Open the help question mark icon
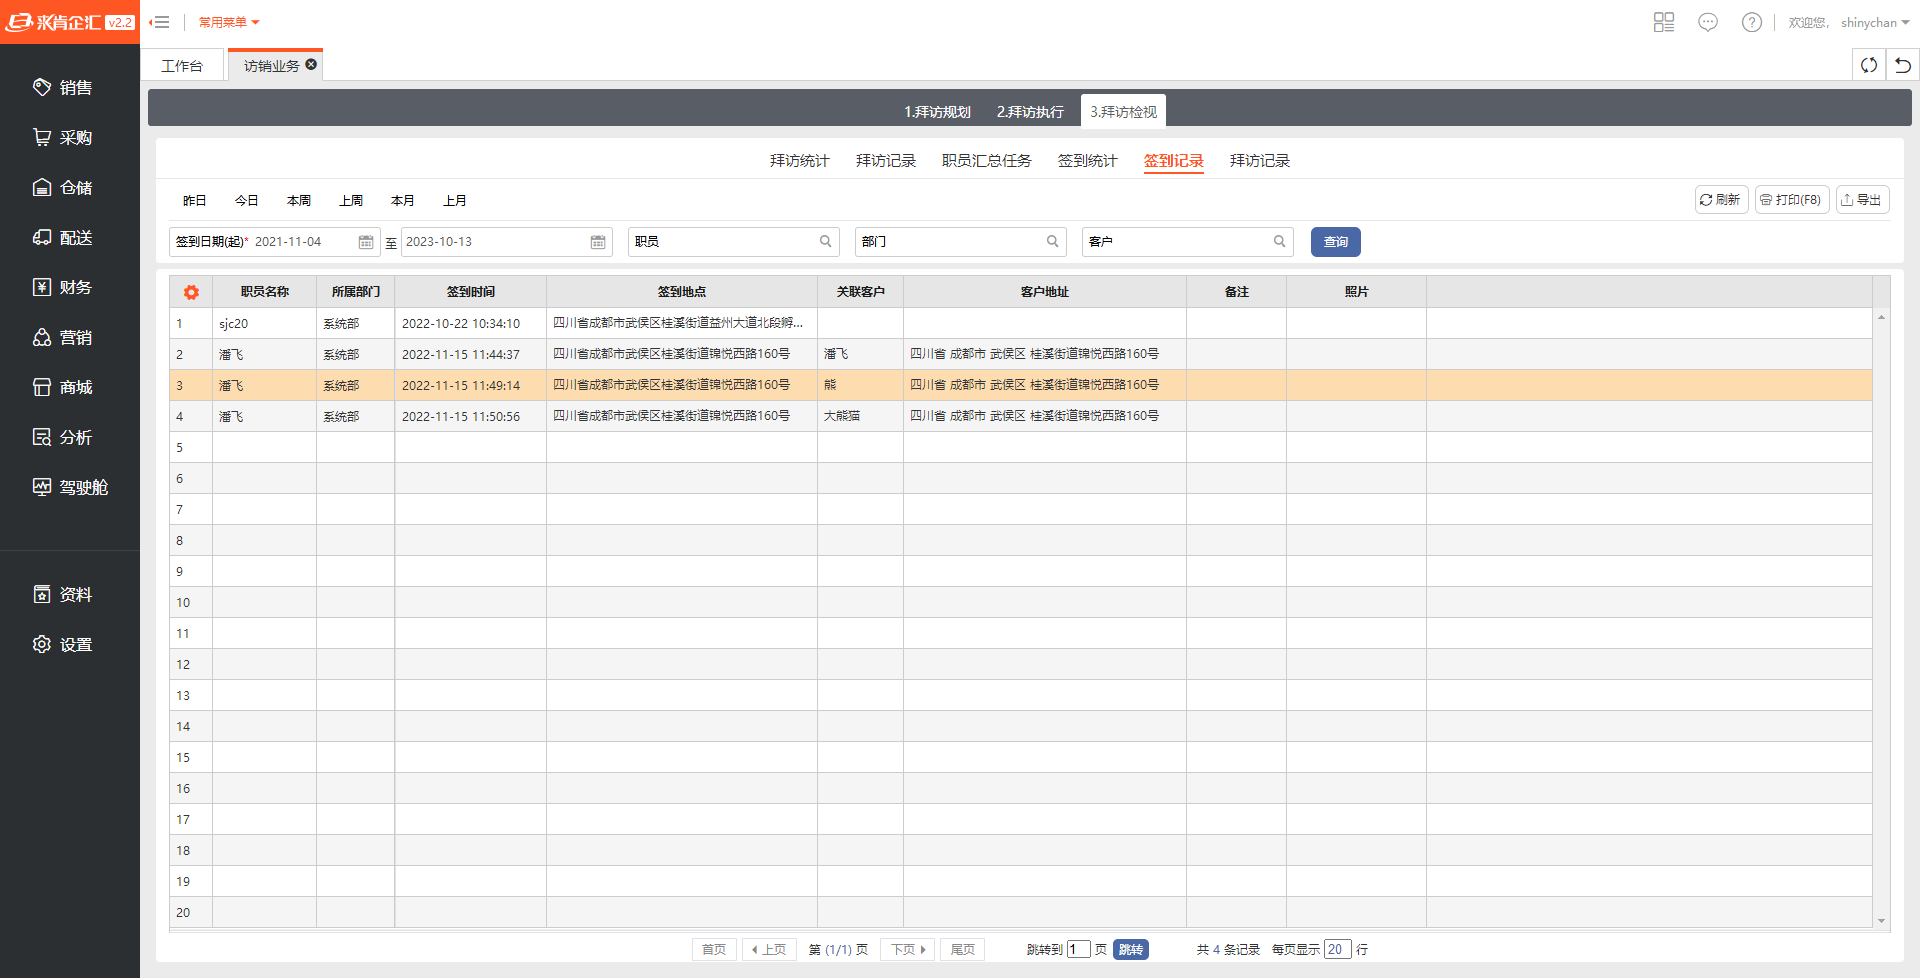The width and height of the screenshot is (1920, 978). pos(1752,22)
